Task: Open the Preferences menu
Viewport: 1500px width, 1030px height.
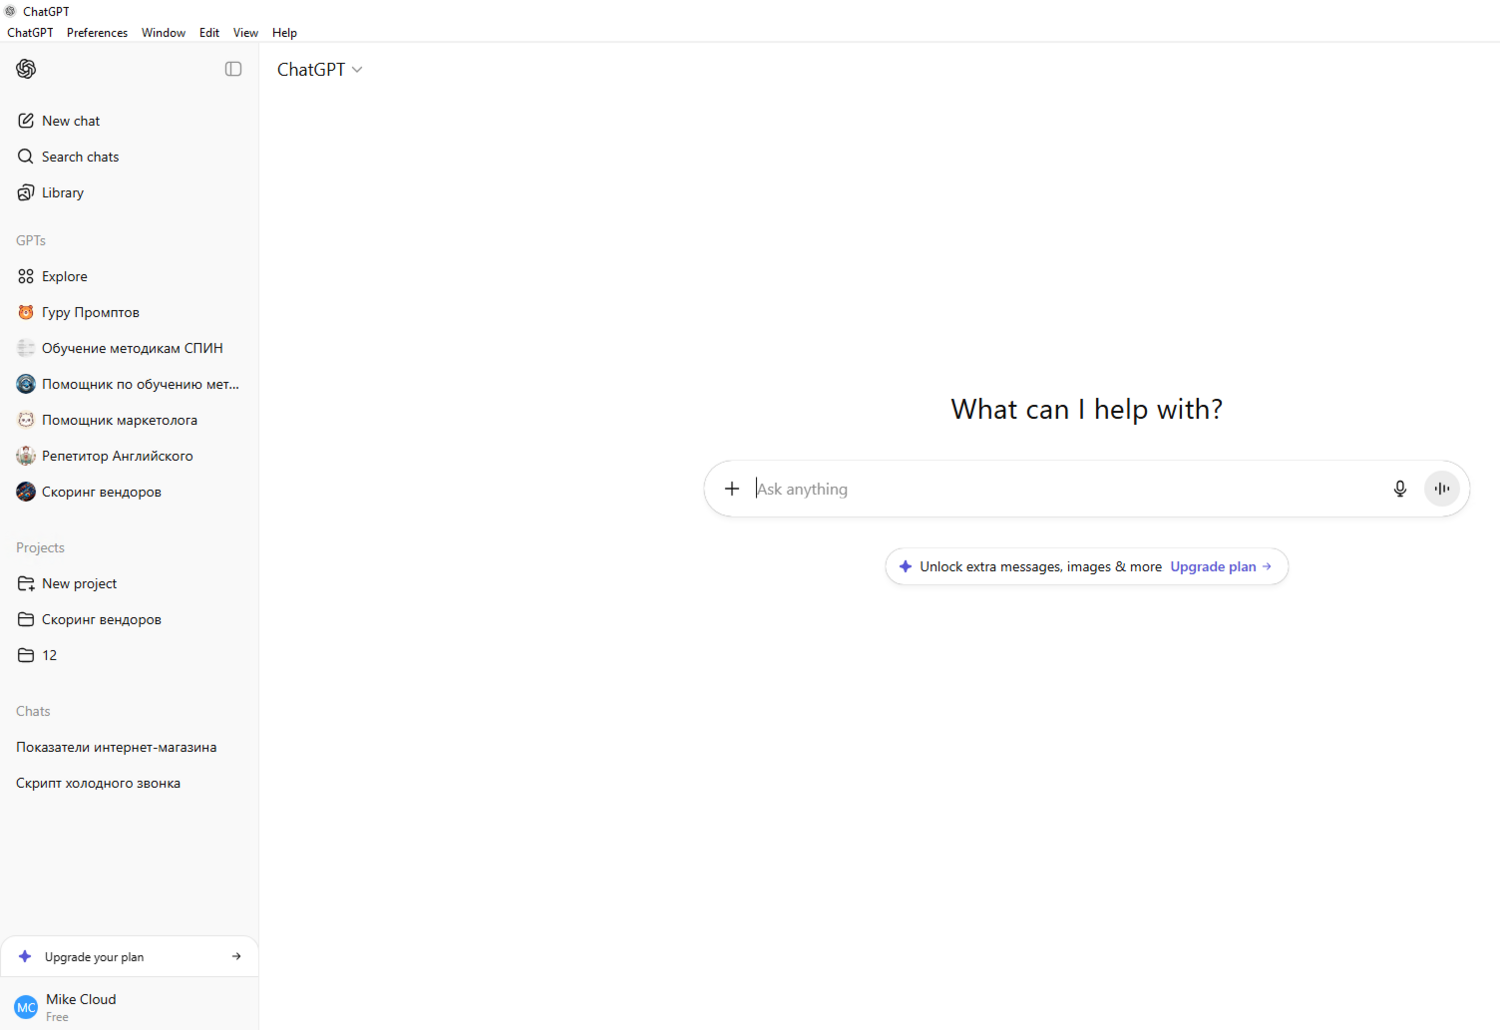Action: [x=96, y=32]
